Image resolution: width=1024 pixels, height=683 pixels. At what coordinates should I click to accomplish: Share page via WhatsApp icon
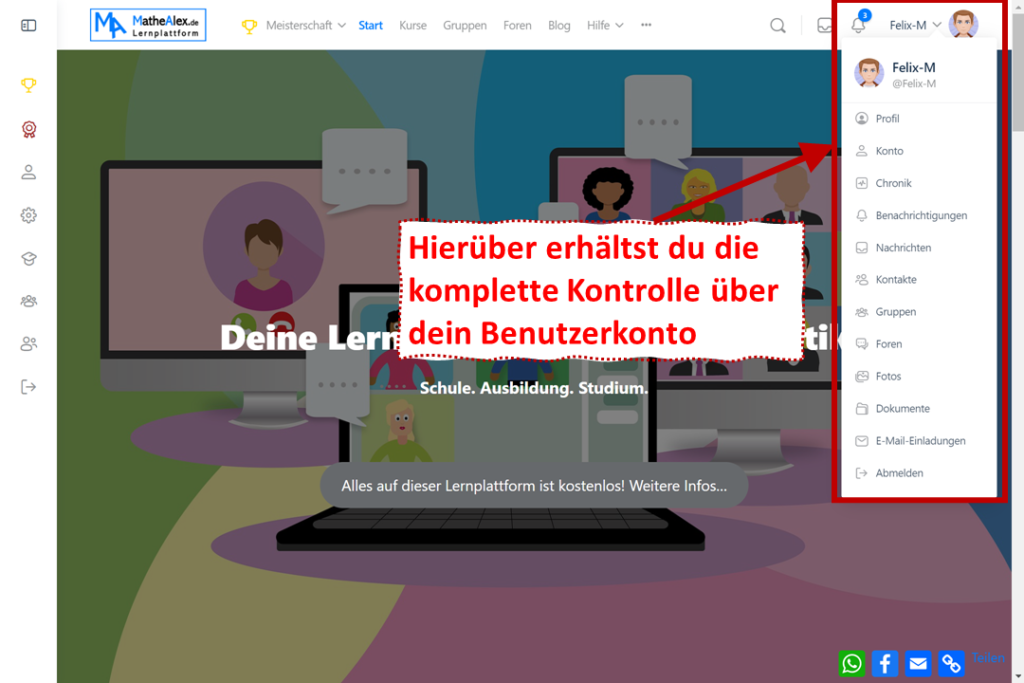[x=852, y=662]
